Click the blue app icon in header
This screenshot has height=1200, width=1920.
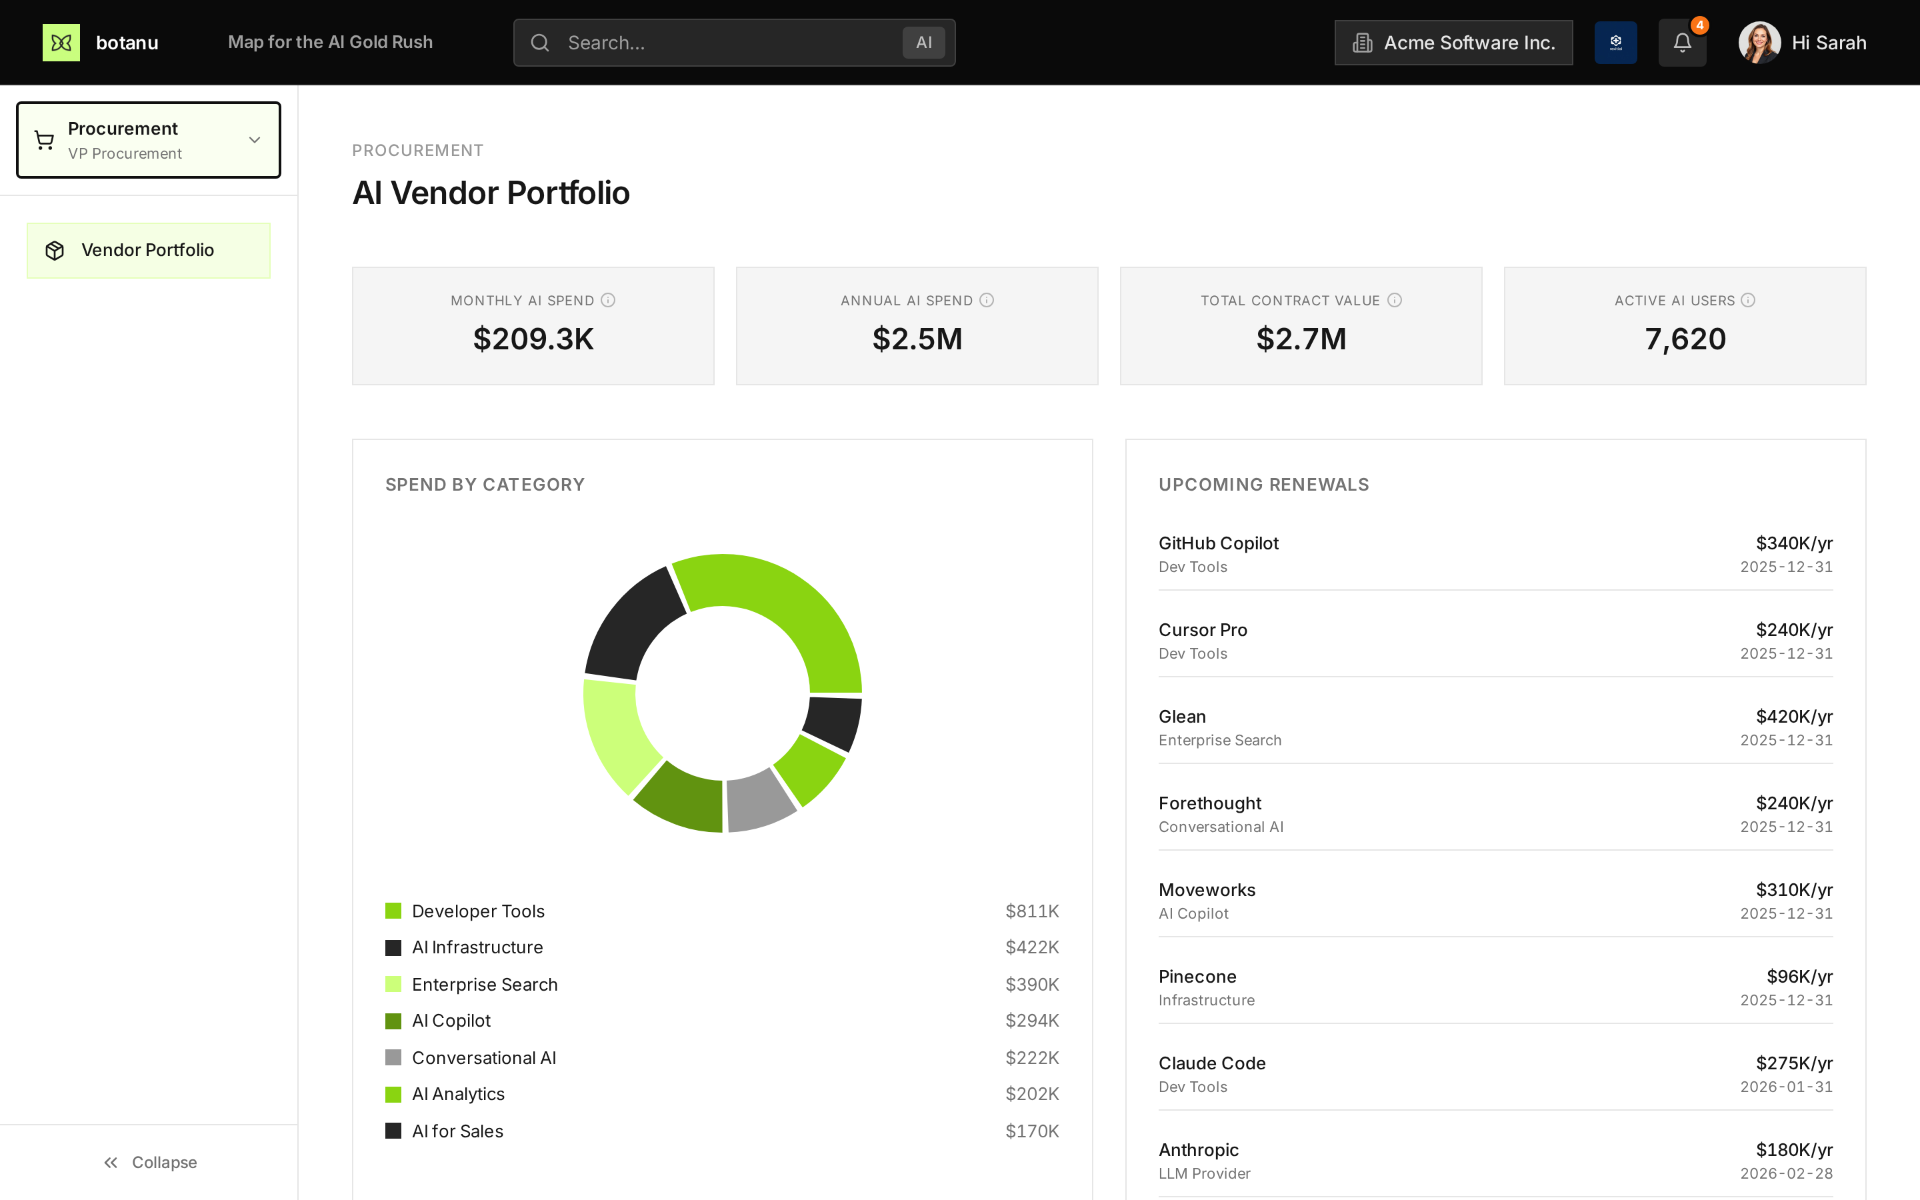[1615, 42]
